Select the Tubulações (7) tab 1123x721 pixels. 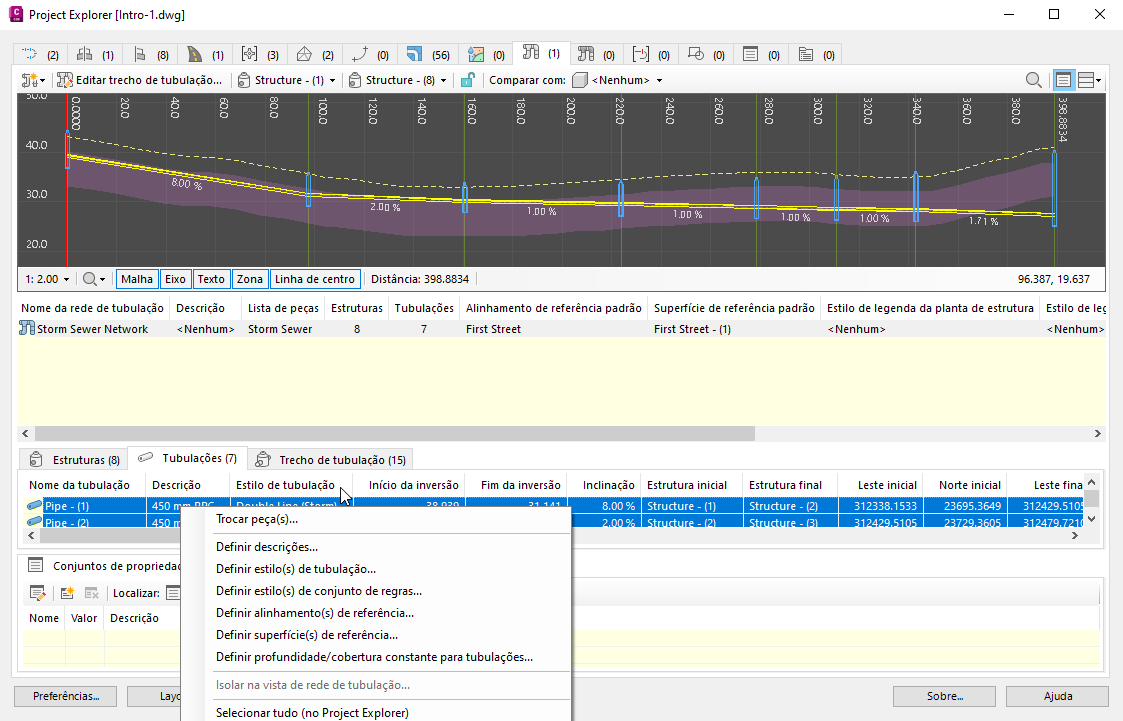[x=188, y=458]
